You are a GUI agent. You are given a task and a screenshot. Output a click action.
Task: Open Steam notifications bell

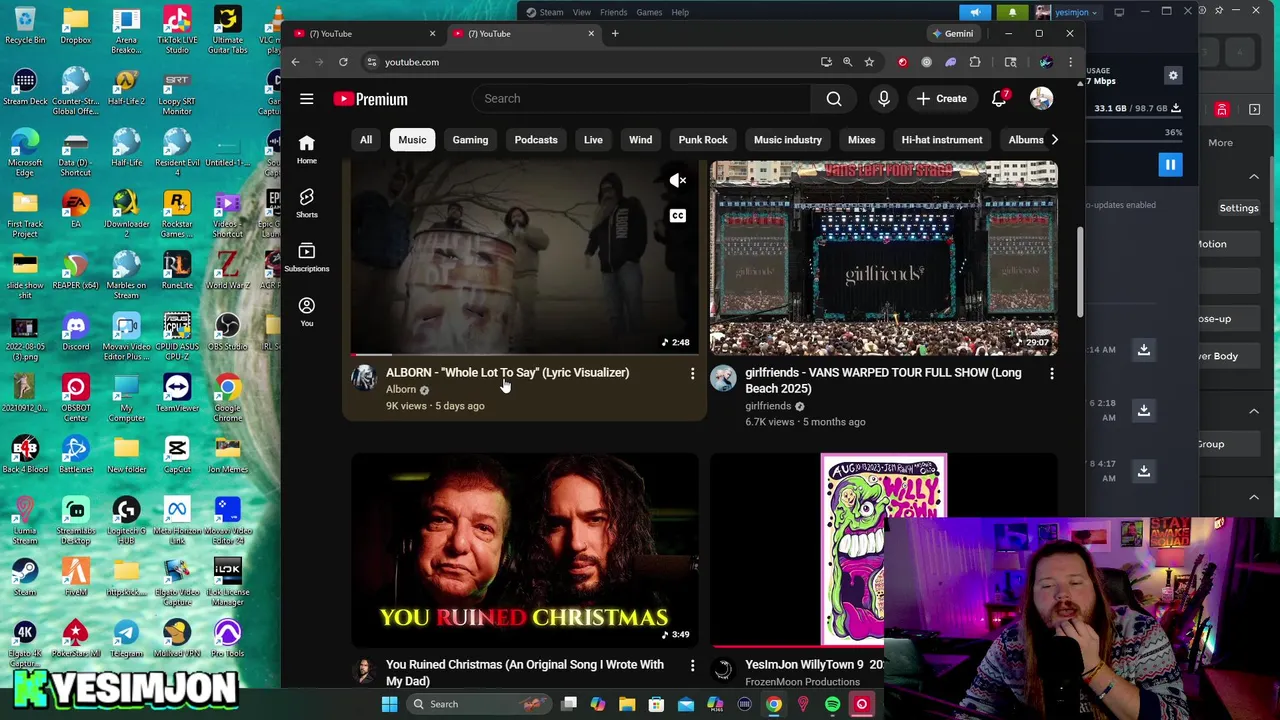click(x=1012, y=12)
